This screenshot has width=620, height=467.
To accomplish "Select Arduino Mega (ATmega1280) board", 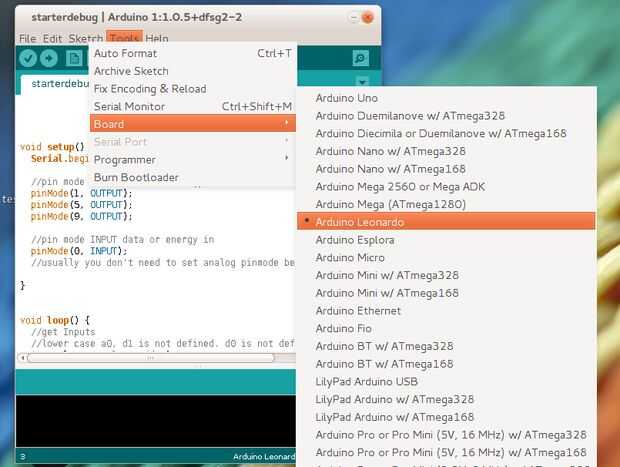I will tap(446, 204).
